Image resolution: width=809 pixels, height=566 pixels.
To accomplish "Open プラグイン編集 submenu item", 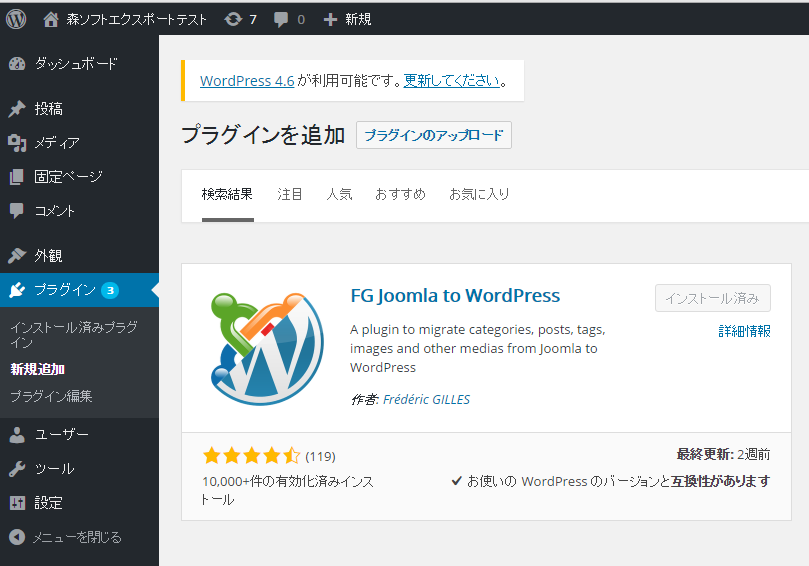I will (51, 396).
